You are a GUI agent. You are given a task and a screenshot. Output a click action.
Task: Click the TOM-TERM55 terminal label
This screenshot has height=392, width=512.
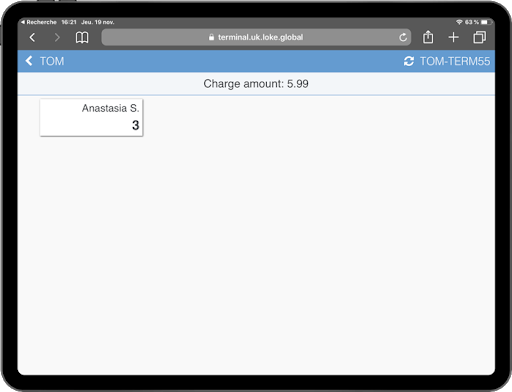455,61
